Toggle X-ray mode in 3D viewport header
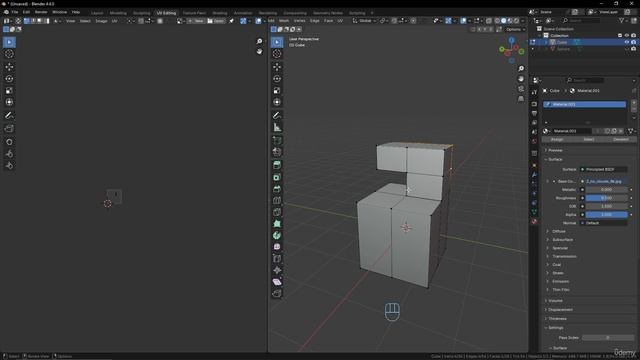640x360 pixels. pyautogui.click(x=489, y=21)
